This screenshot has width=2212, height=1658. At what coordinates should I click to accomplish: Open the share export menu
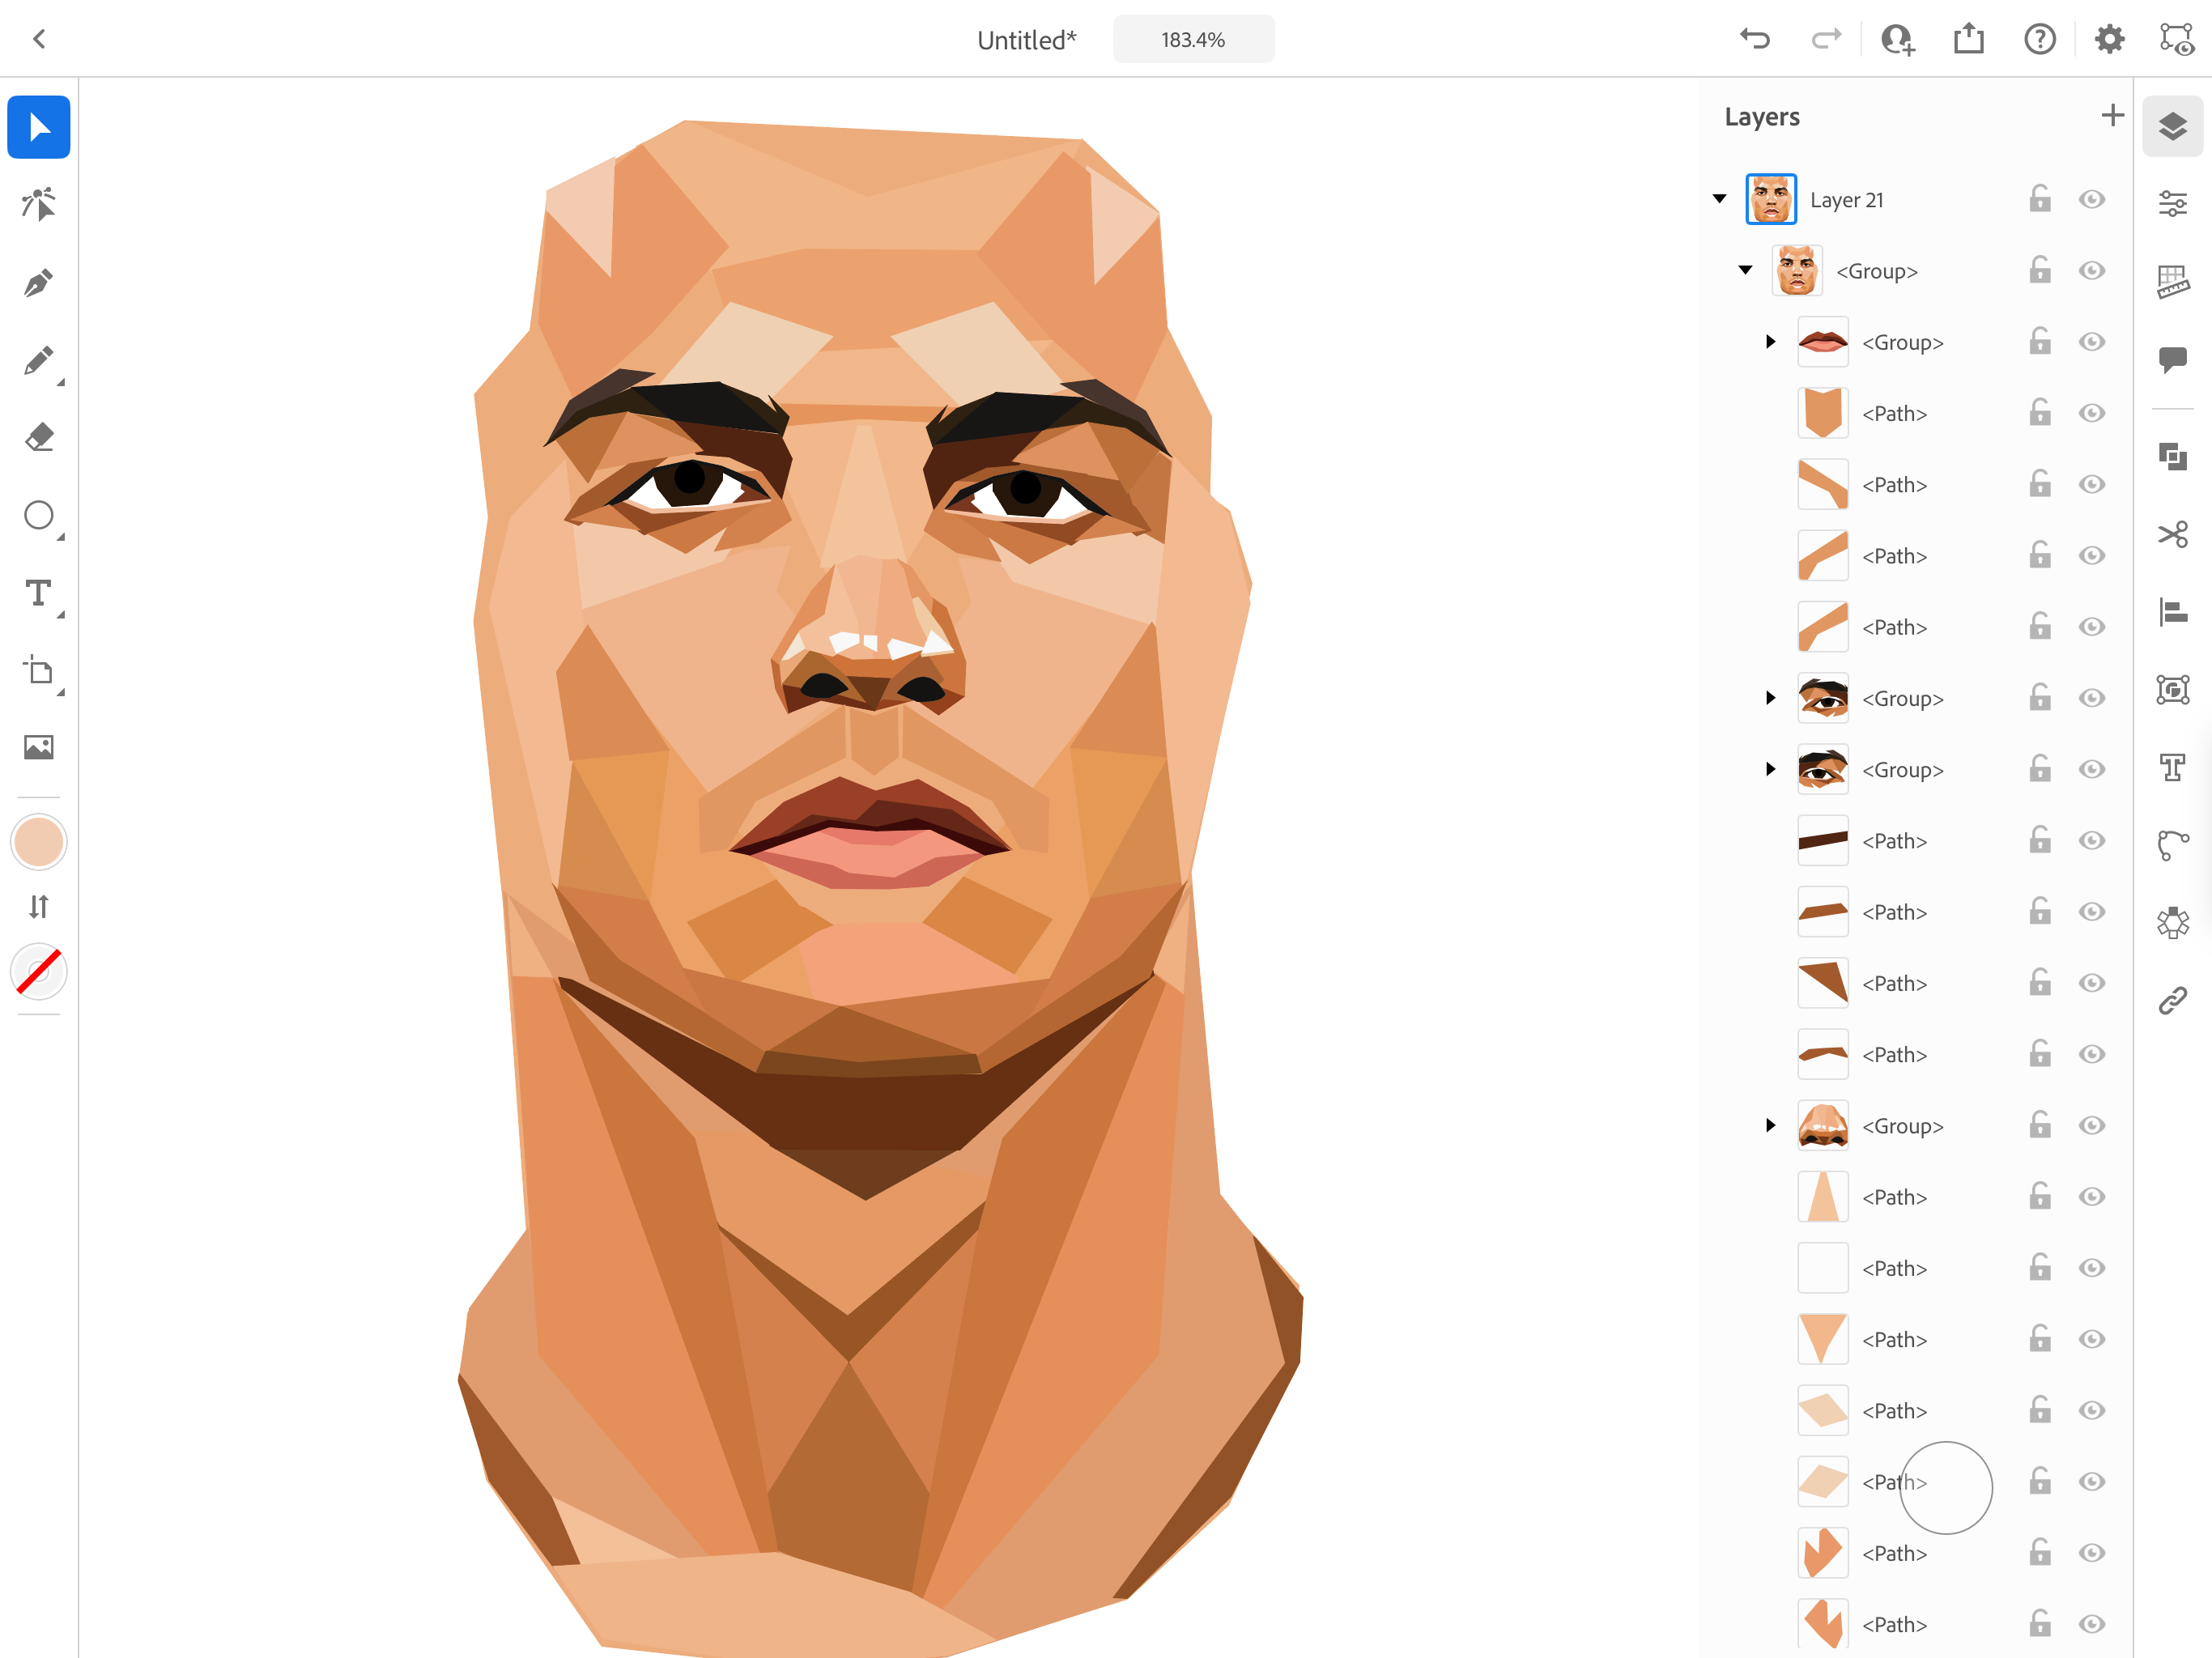click(1968, 39)
